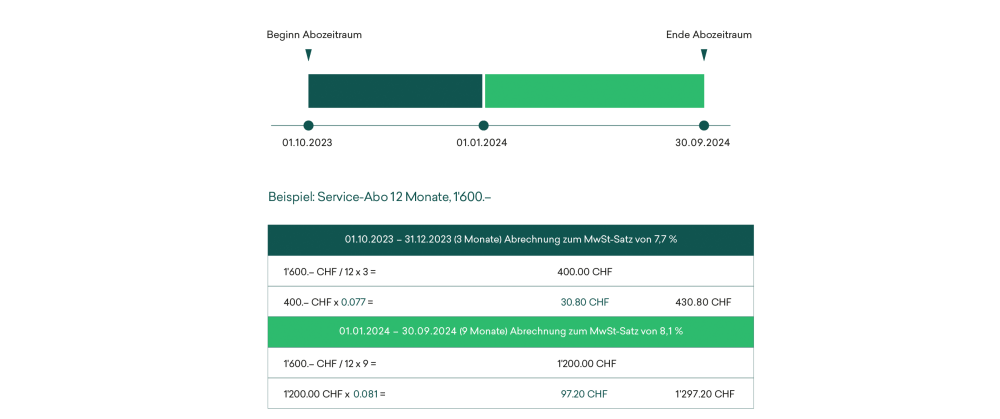Click the 0.077 multiplier in the formula

click(354, 302)
